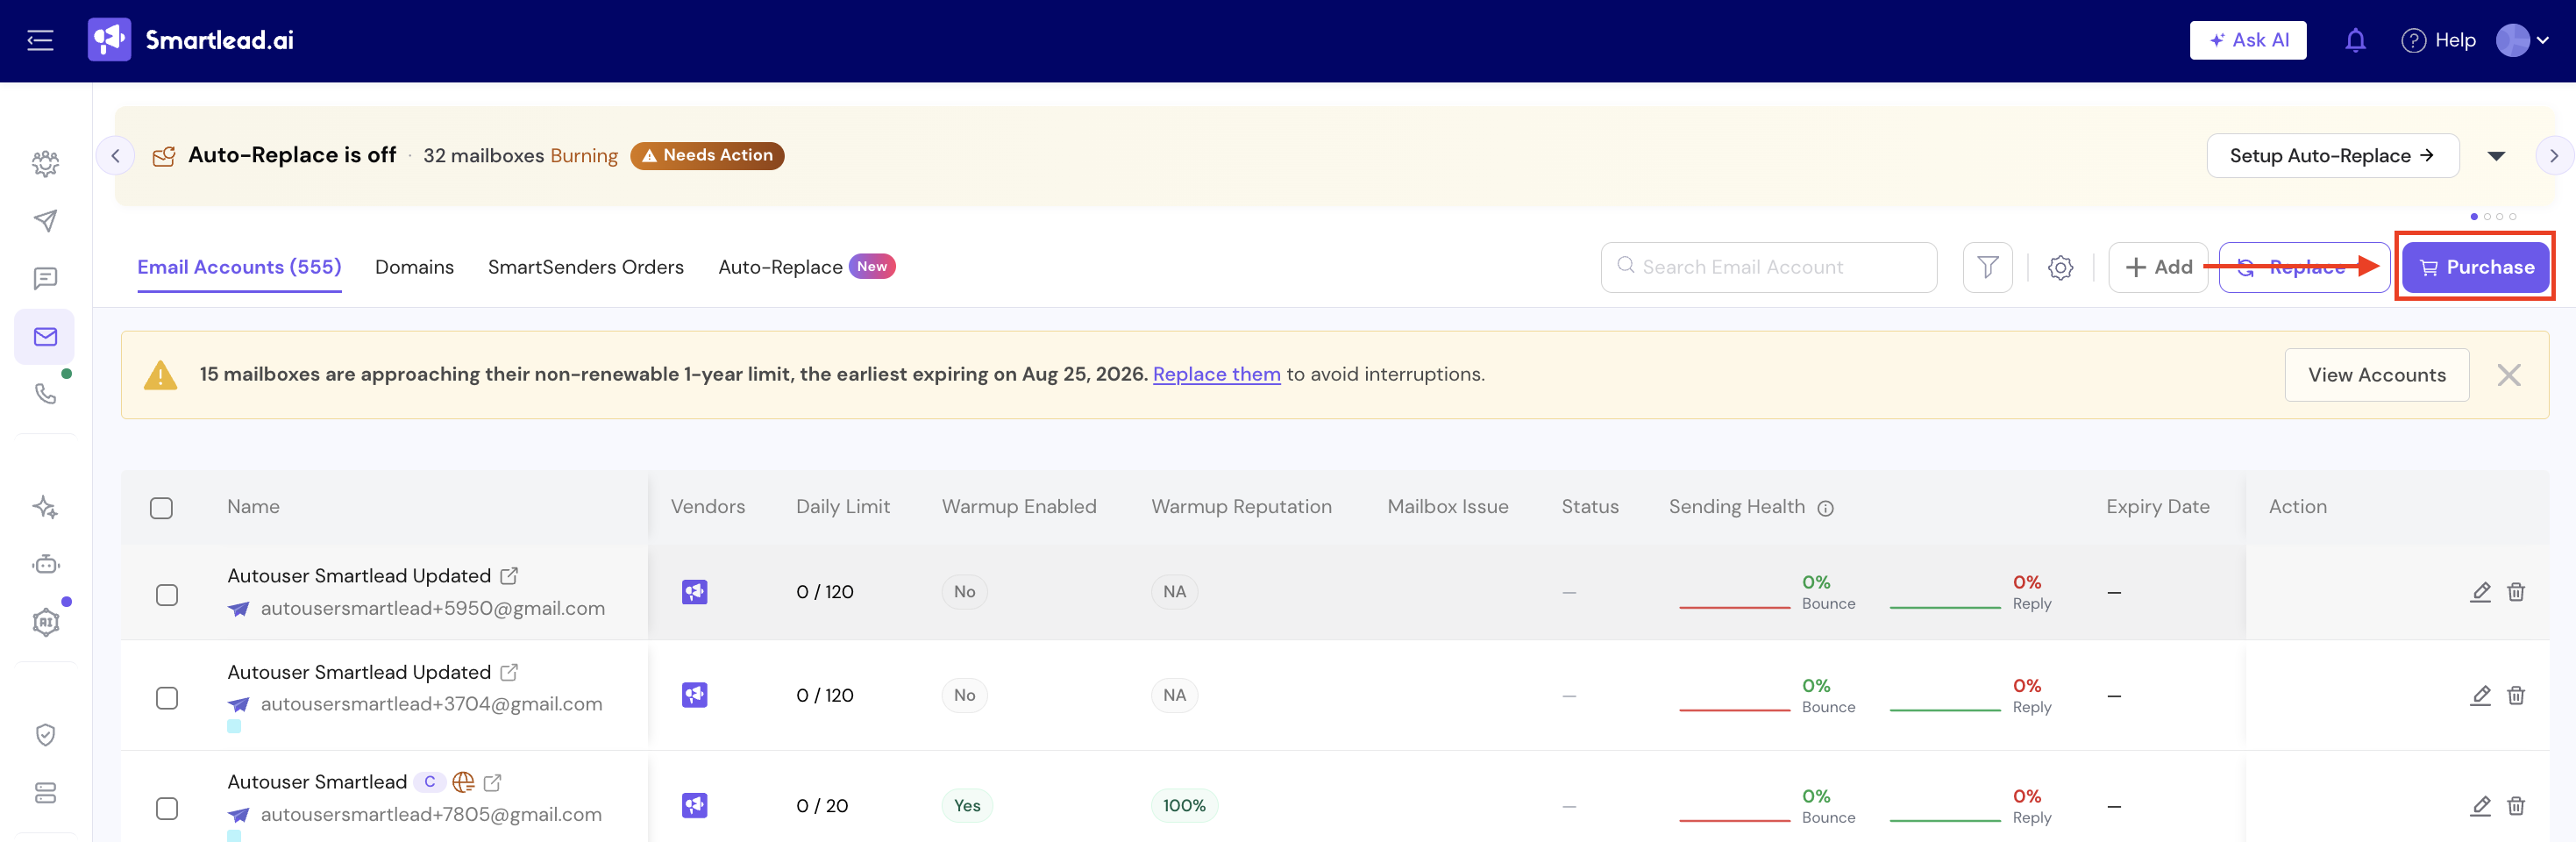Click the Add button

[2158, 267]
